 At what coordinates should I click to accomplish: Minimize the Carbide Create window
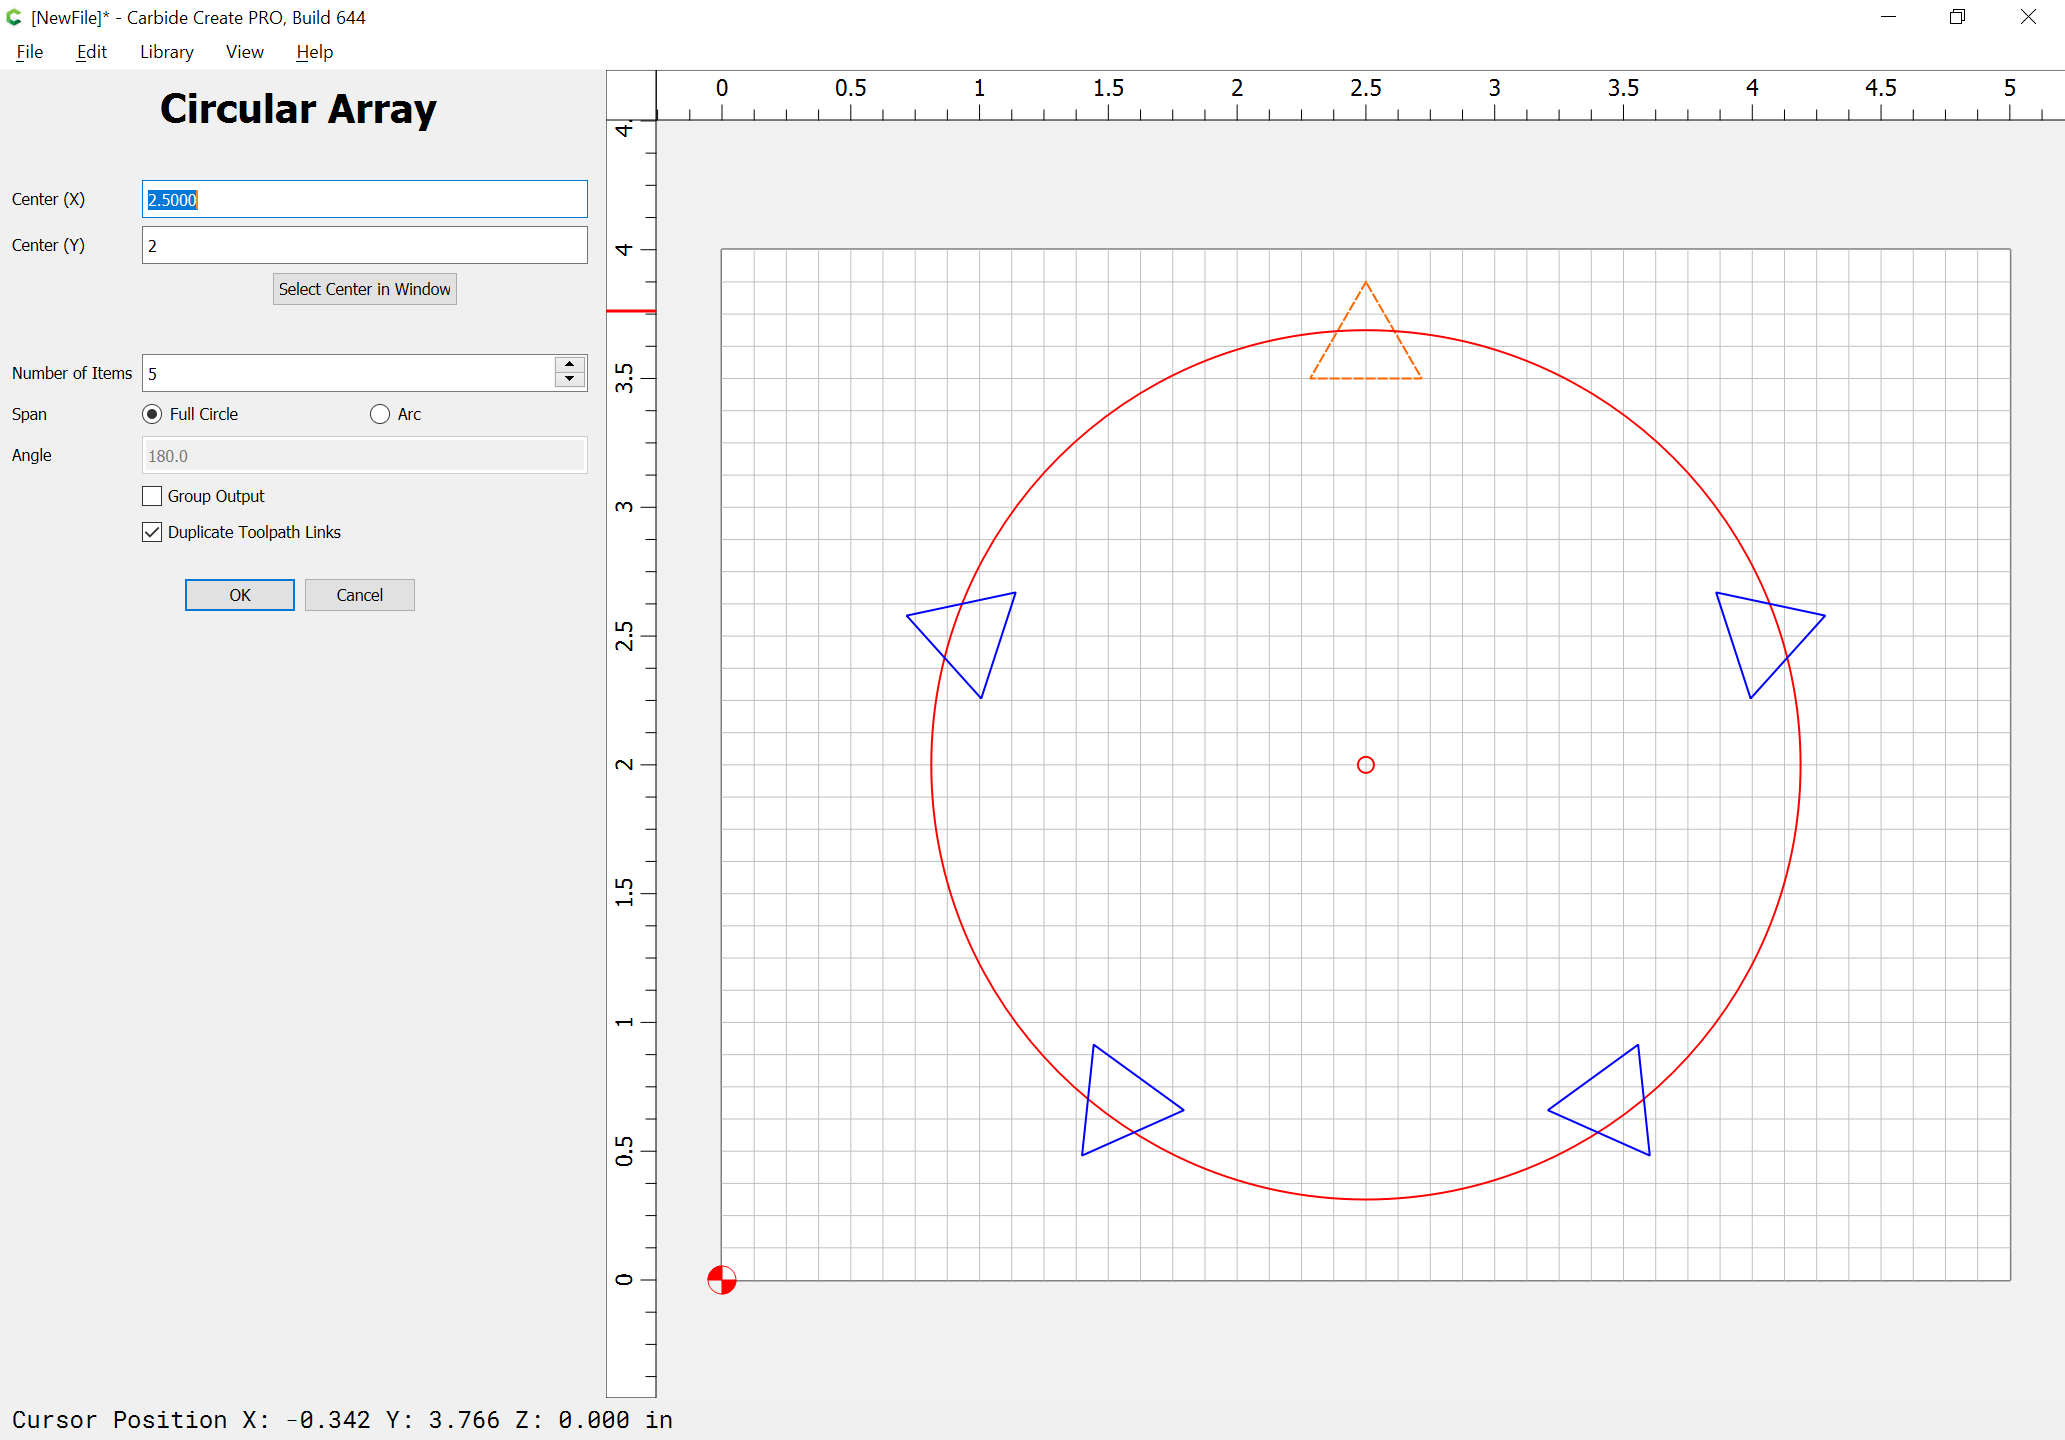pyautogui.click(x=1888, y=17)
